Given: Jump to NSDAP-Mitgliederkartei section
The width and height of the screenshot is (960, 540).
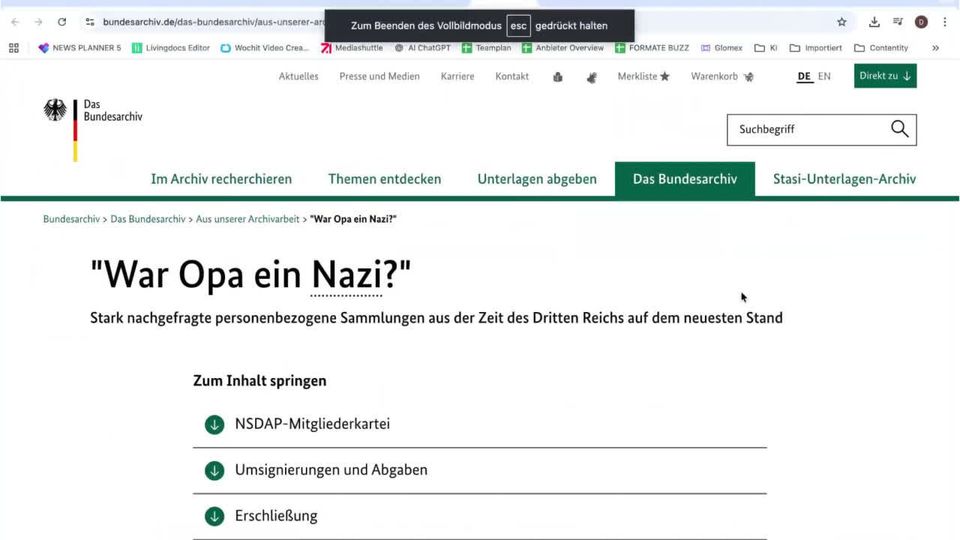Looking at the screenshot, I should pyautogui.click(x=312, y=424).
